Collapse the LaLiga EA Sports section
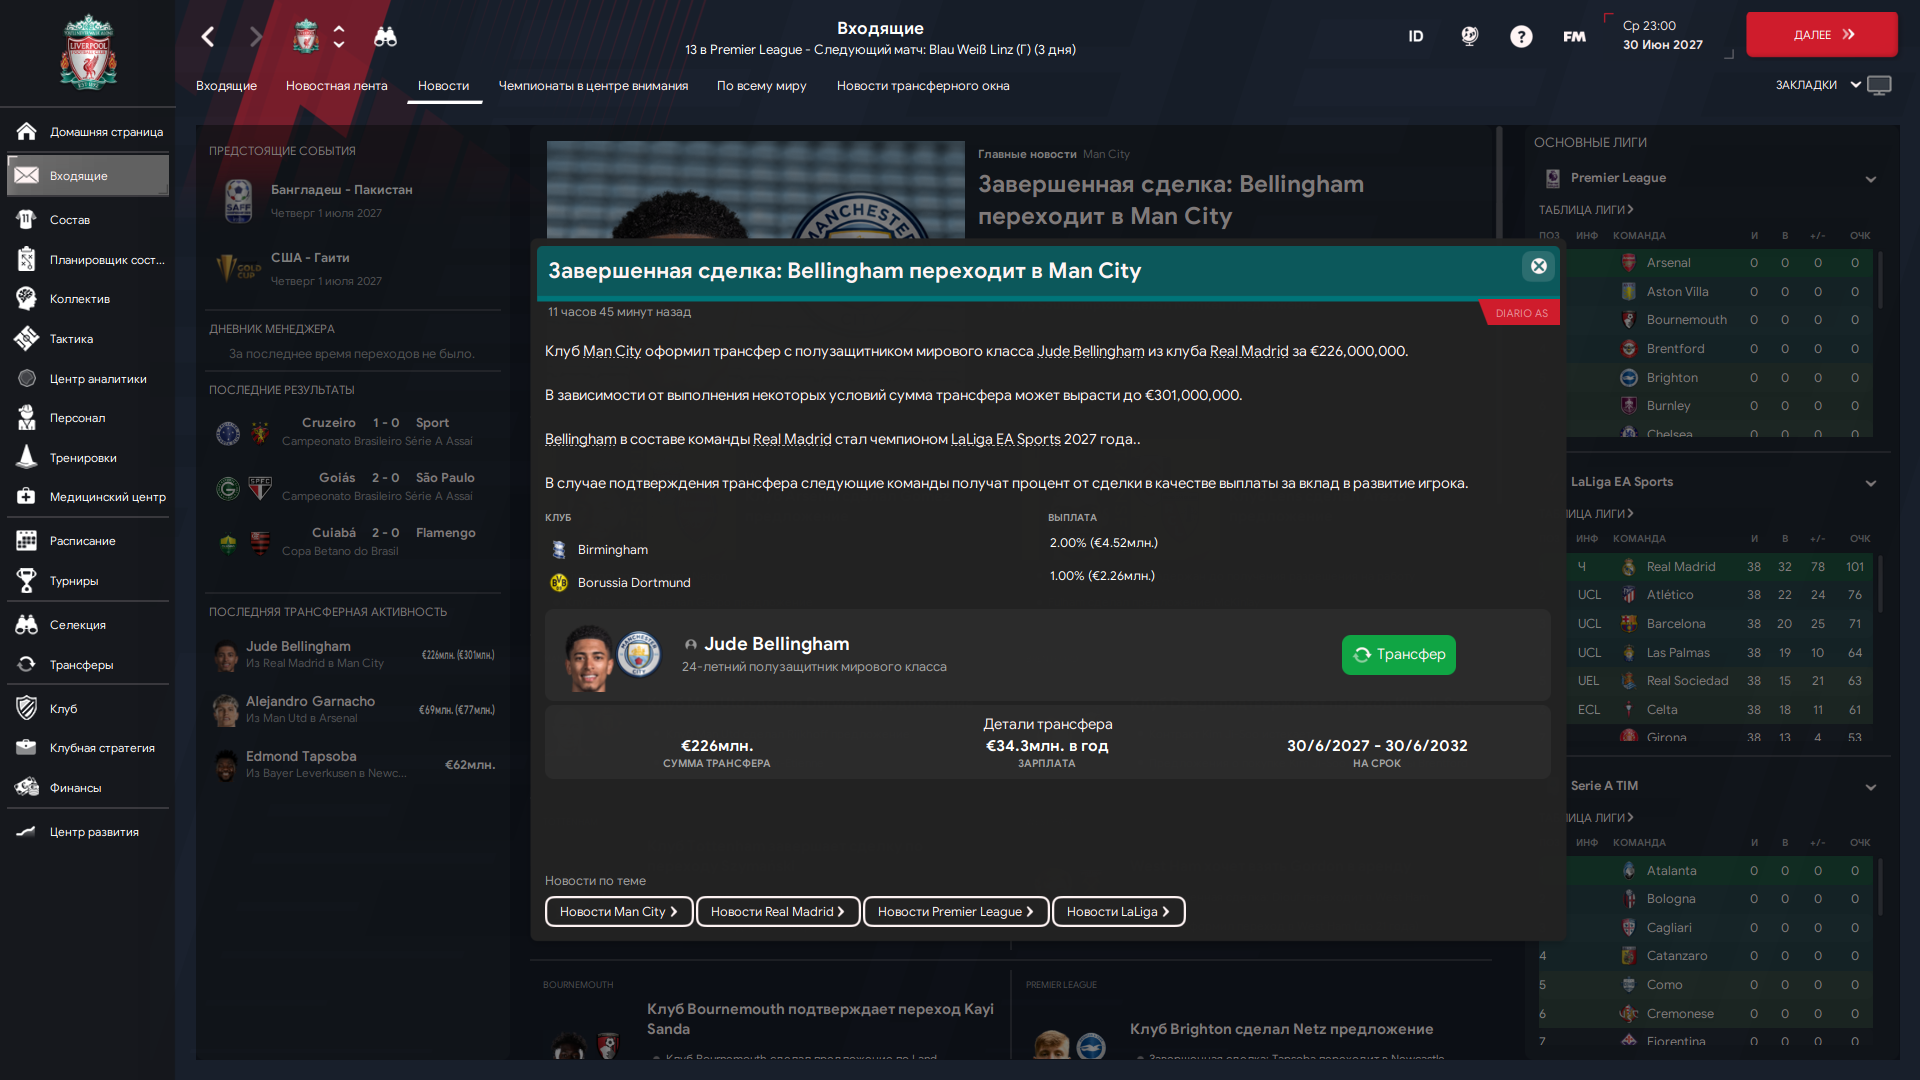The height and width of the screenshot is (1080, 1920). click(x=1870, y=483)
